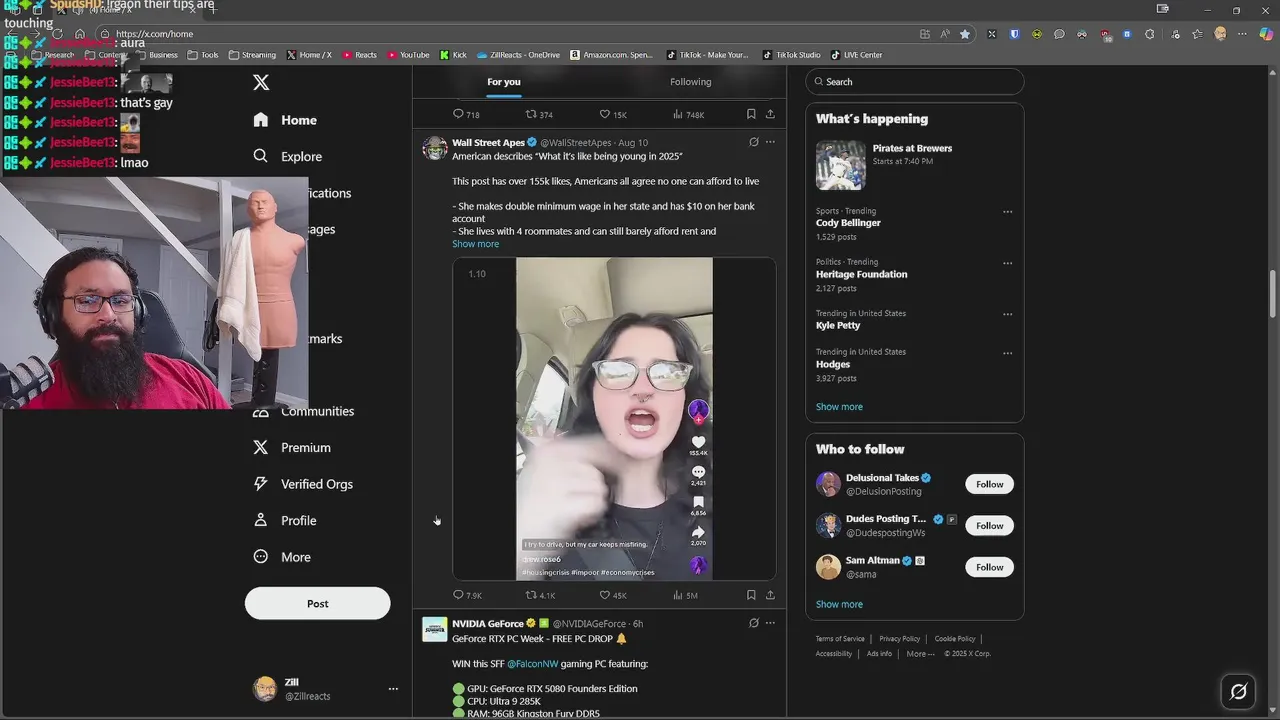Click Wall Street Apes author name

click(488, 143)
